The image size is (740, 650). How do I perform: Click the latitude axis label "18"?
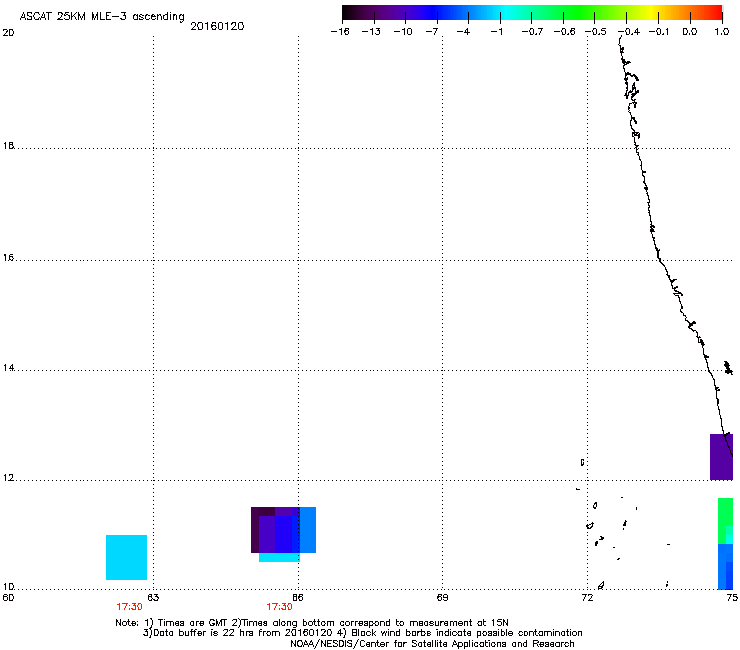8,146
